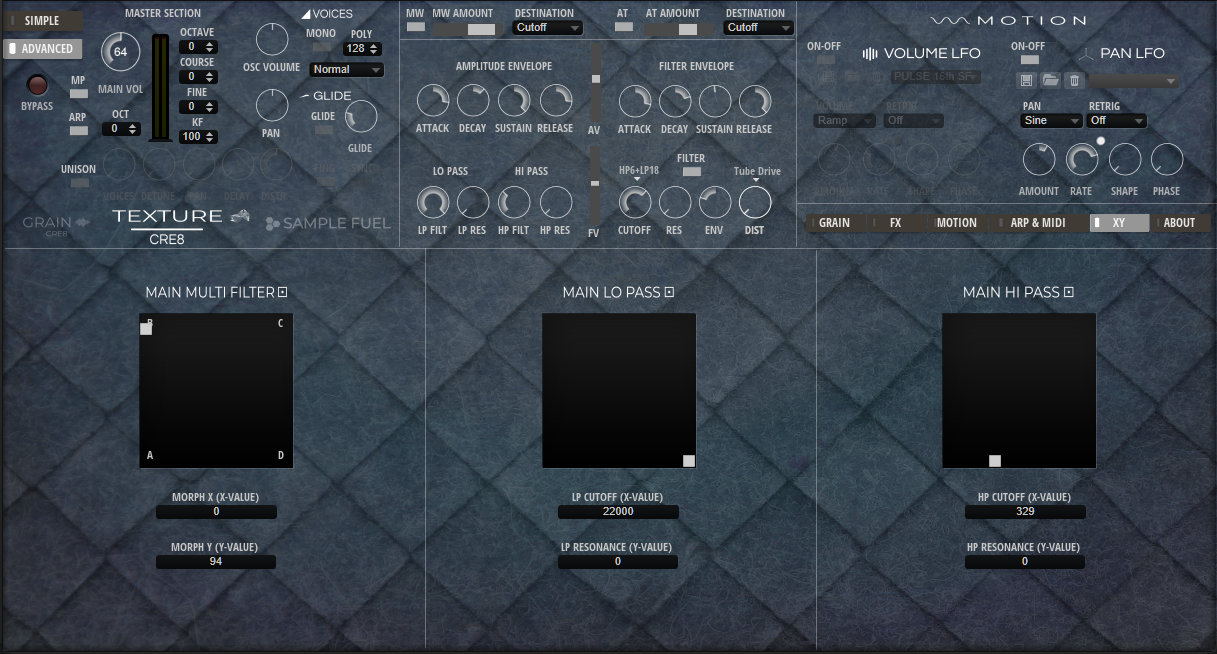Click the filter Cutoff knob
Screen dimensions: 1217x654
[x=635, y=203]
